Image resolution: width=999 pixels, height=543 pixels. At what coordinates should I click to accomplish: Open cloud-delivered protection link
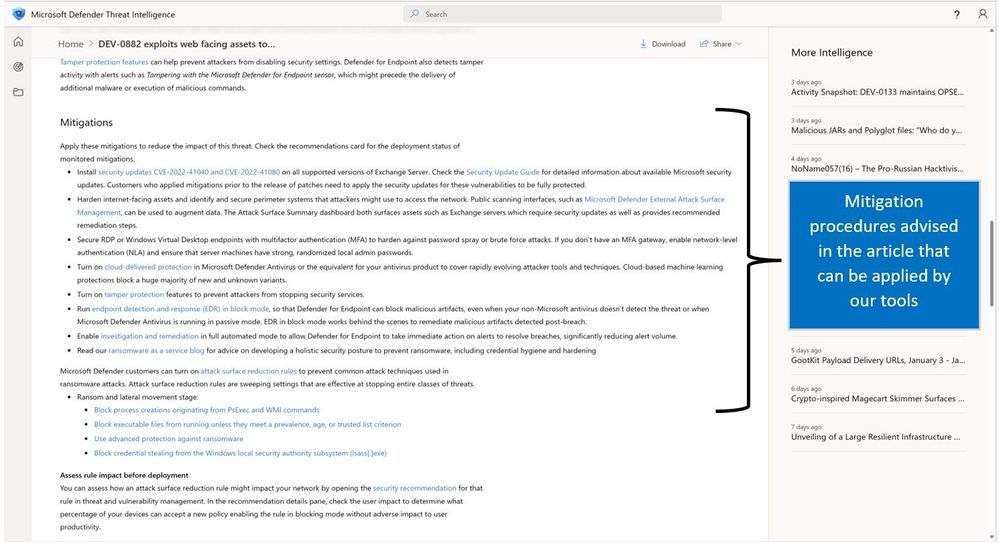148,267
